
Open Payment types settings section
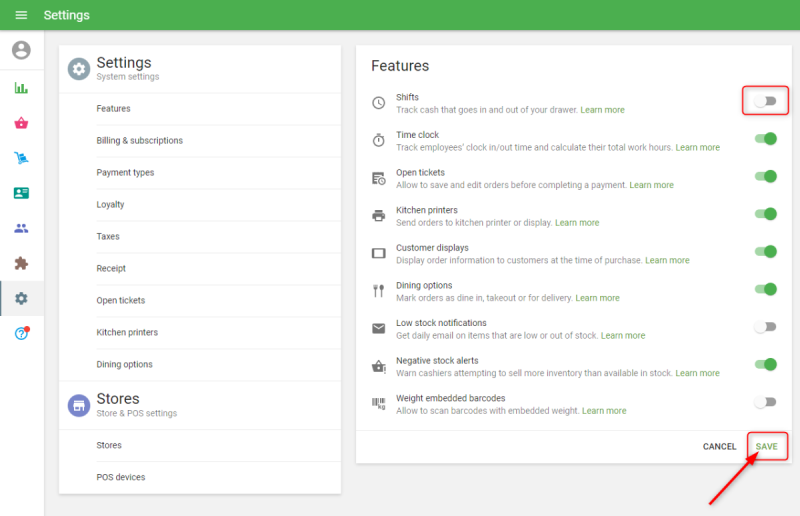tap(125, 173)
